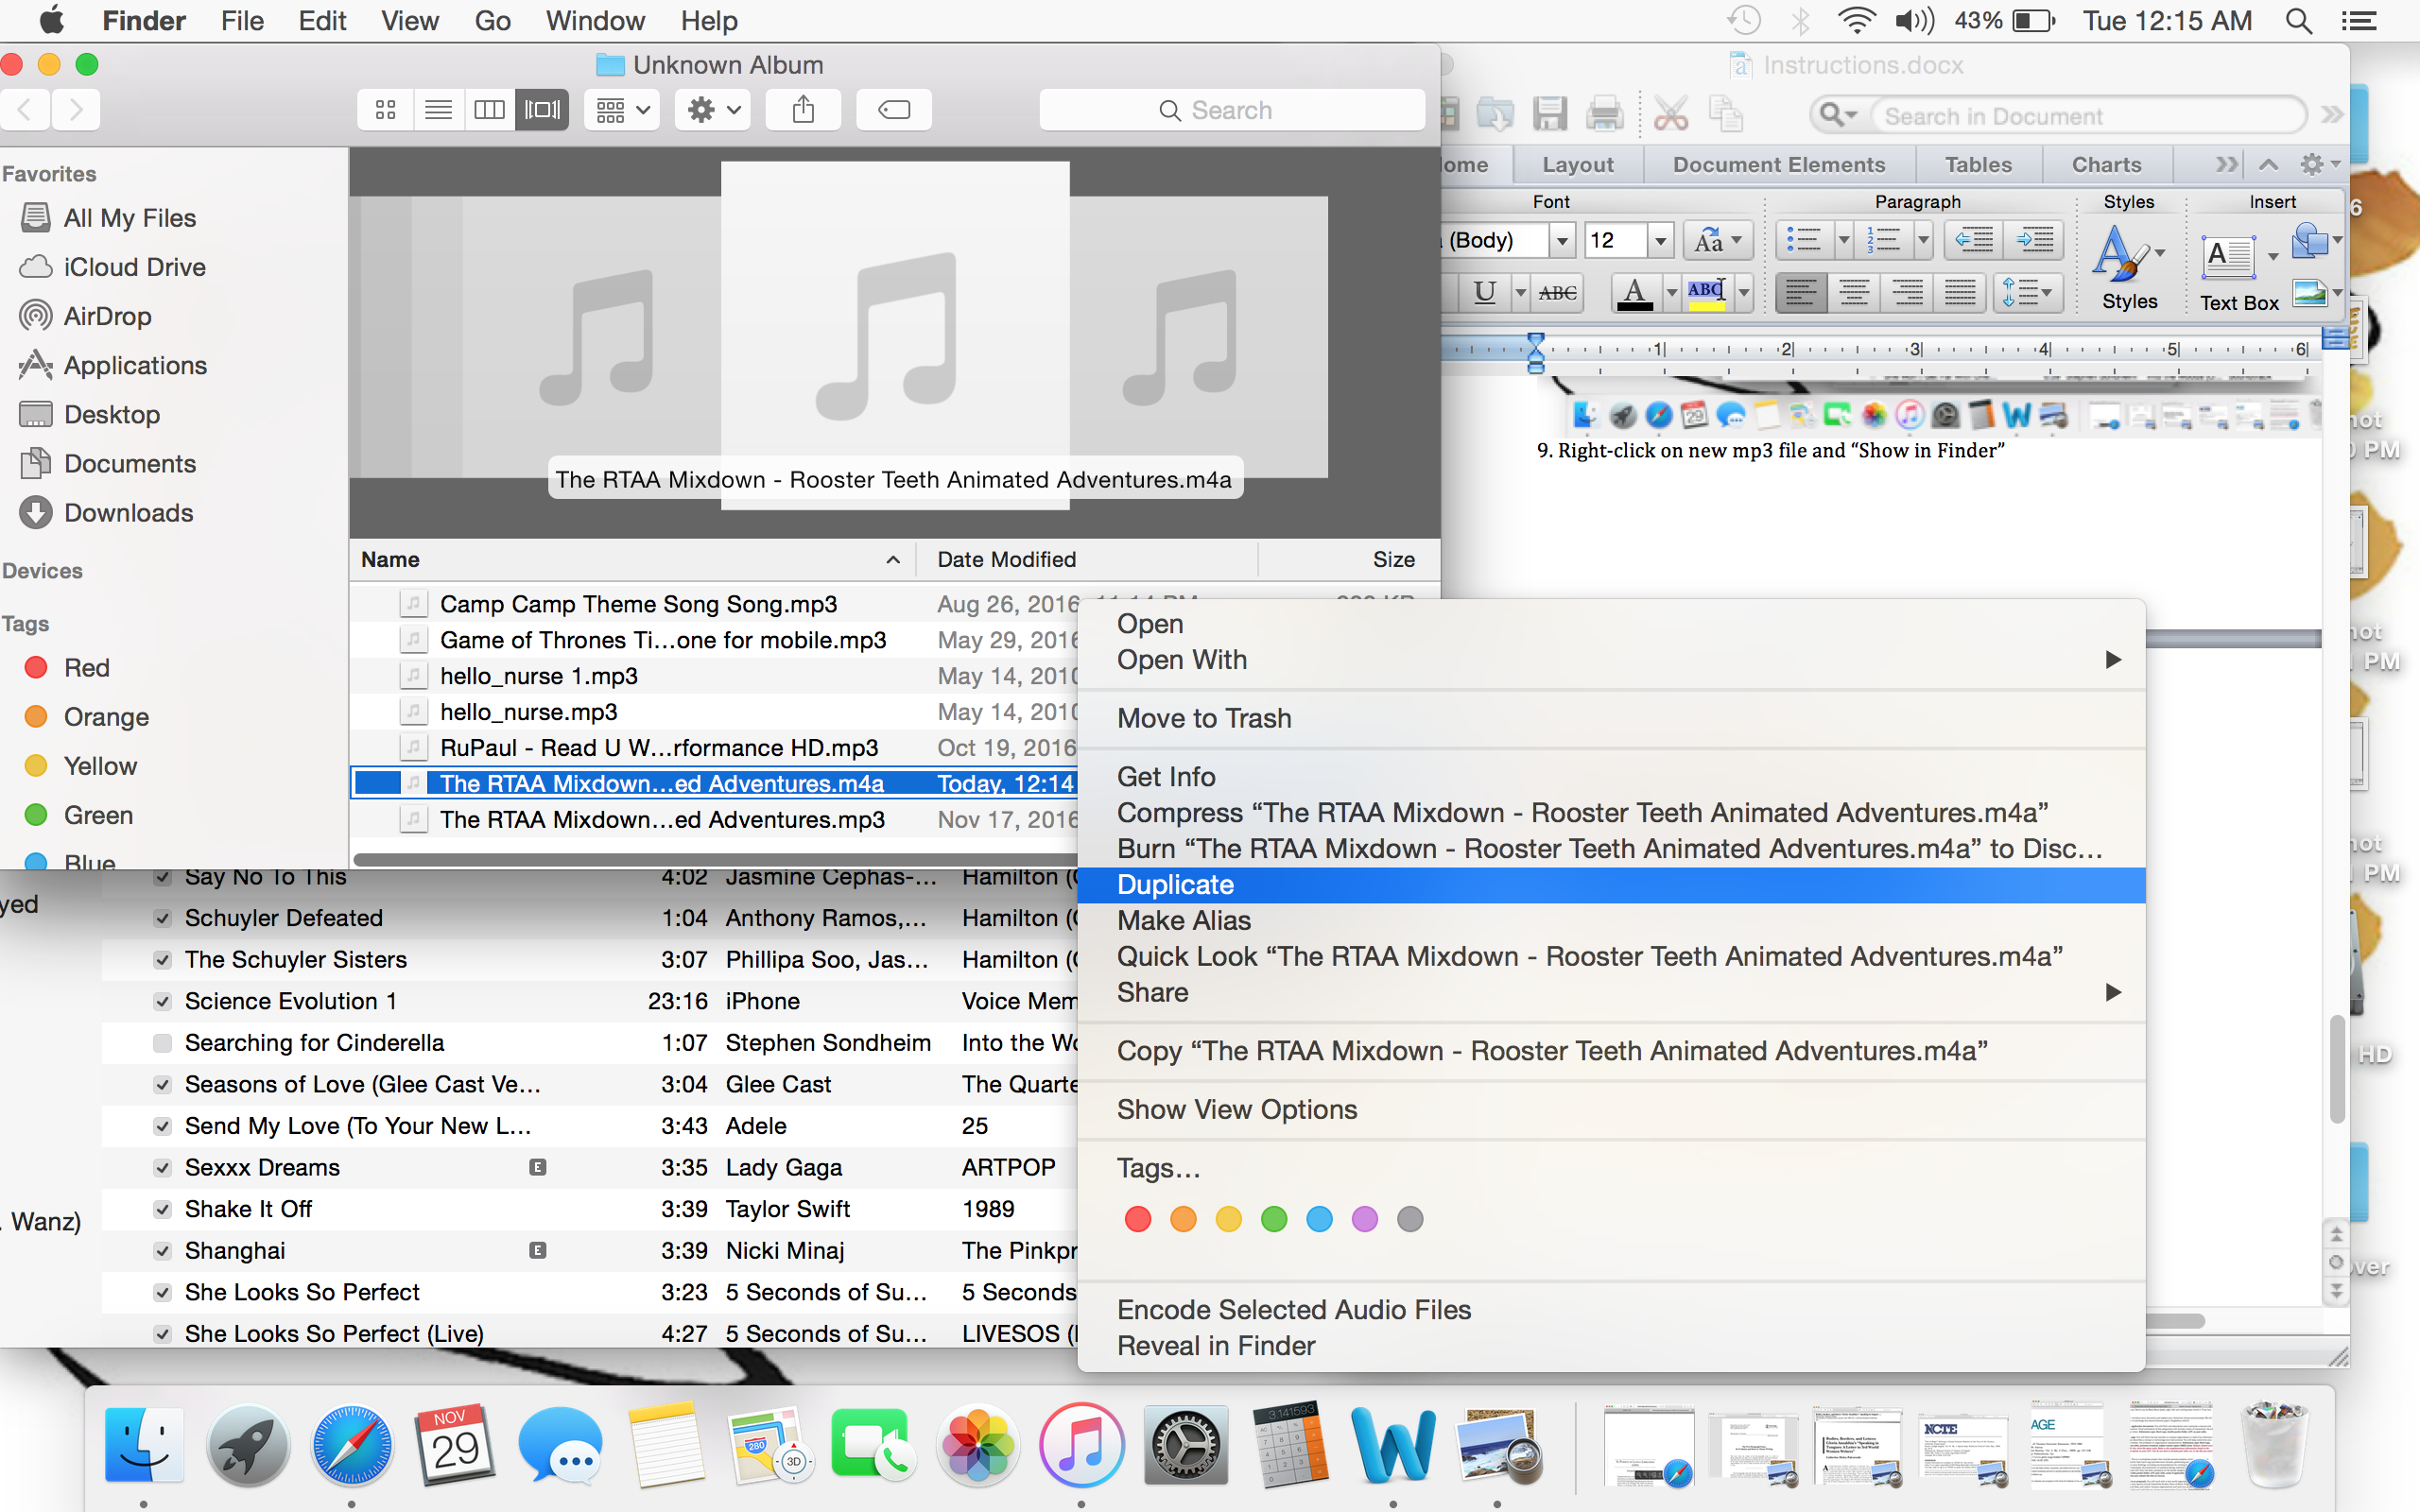Uncheck Schuyler Defeated song checkbox

[x=161, y=918]
